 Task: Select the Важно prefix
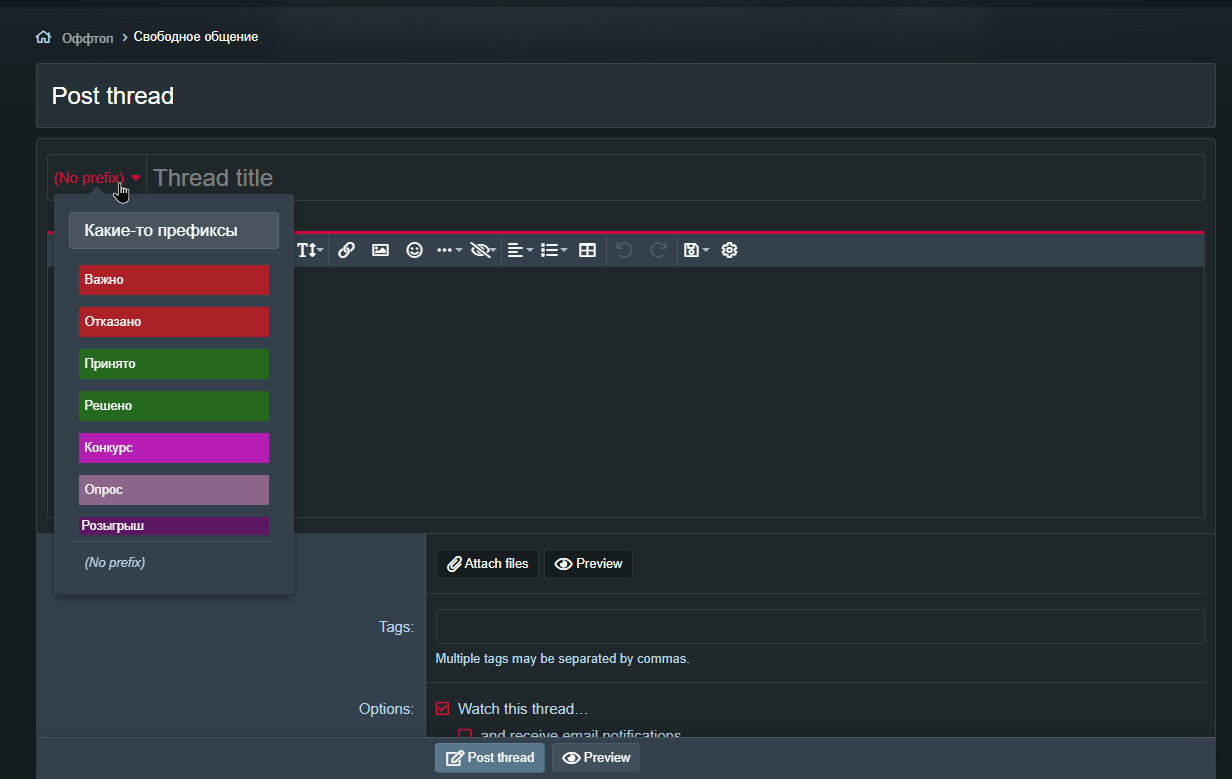[x=174, y=280]
